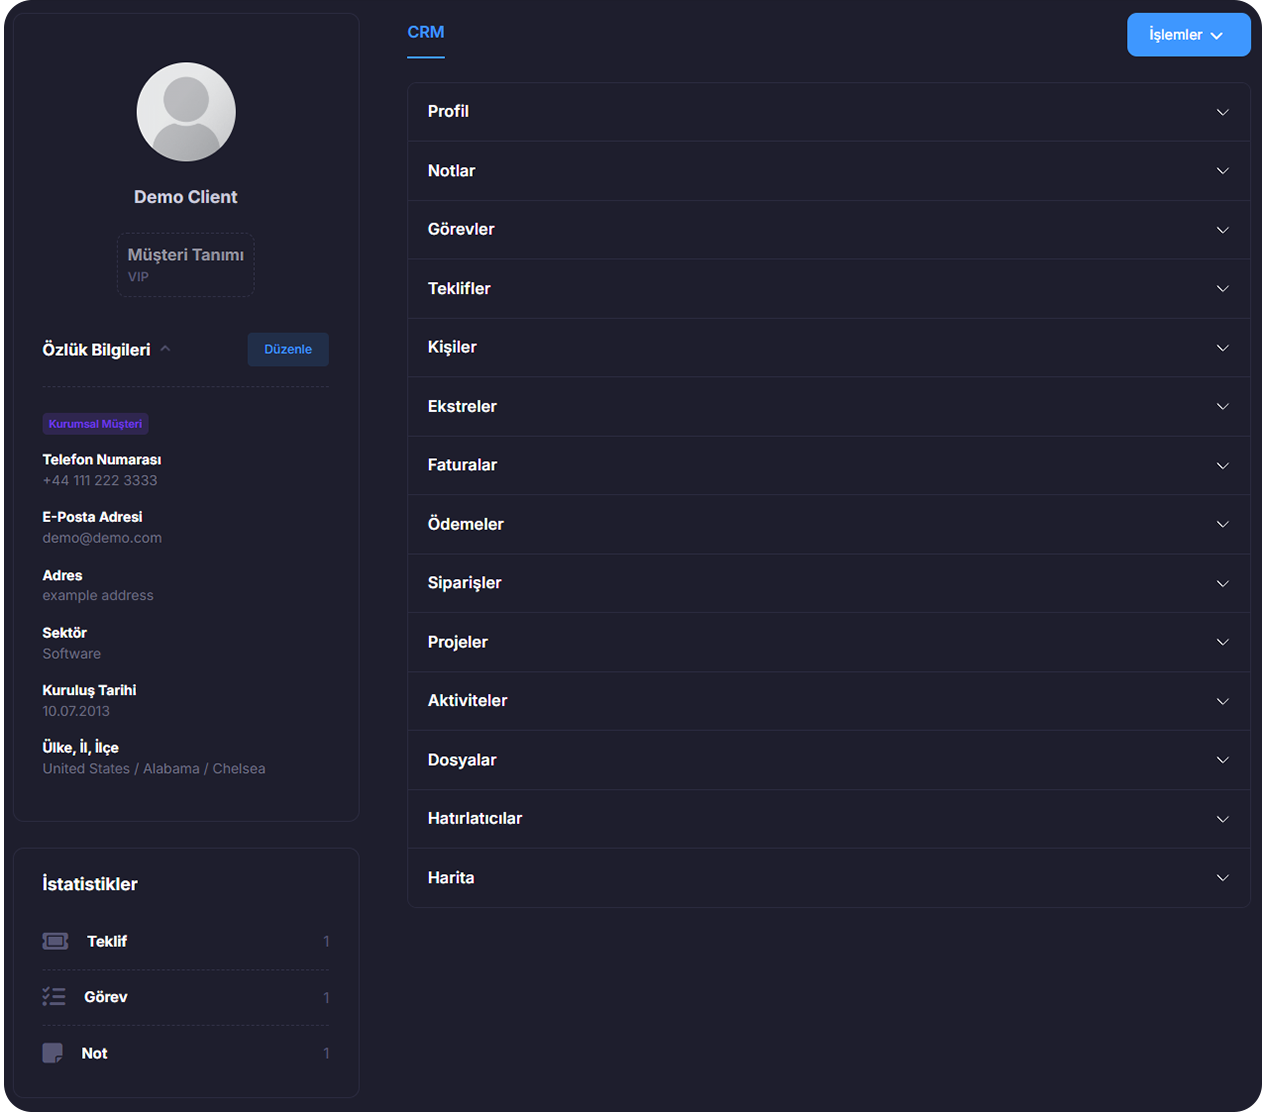Viewport: 1267px width, 1112px height.
Task: Open the Ödemeler section chevron
Action: [x=1222, y=524]
